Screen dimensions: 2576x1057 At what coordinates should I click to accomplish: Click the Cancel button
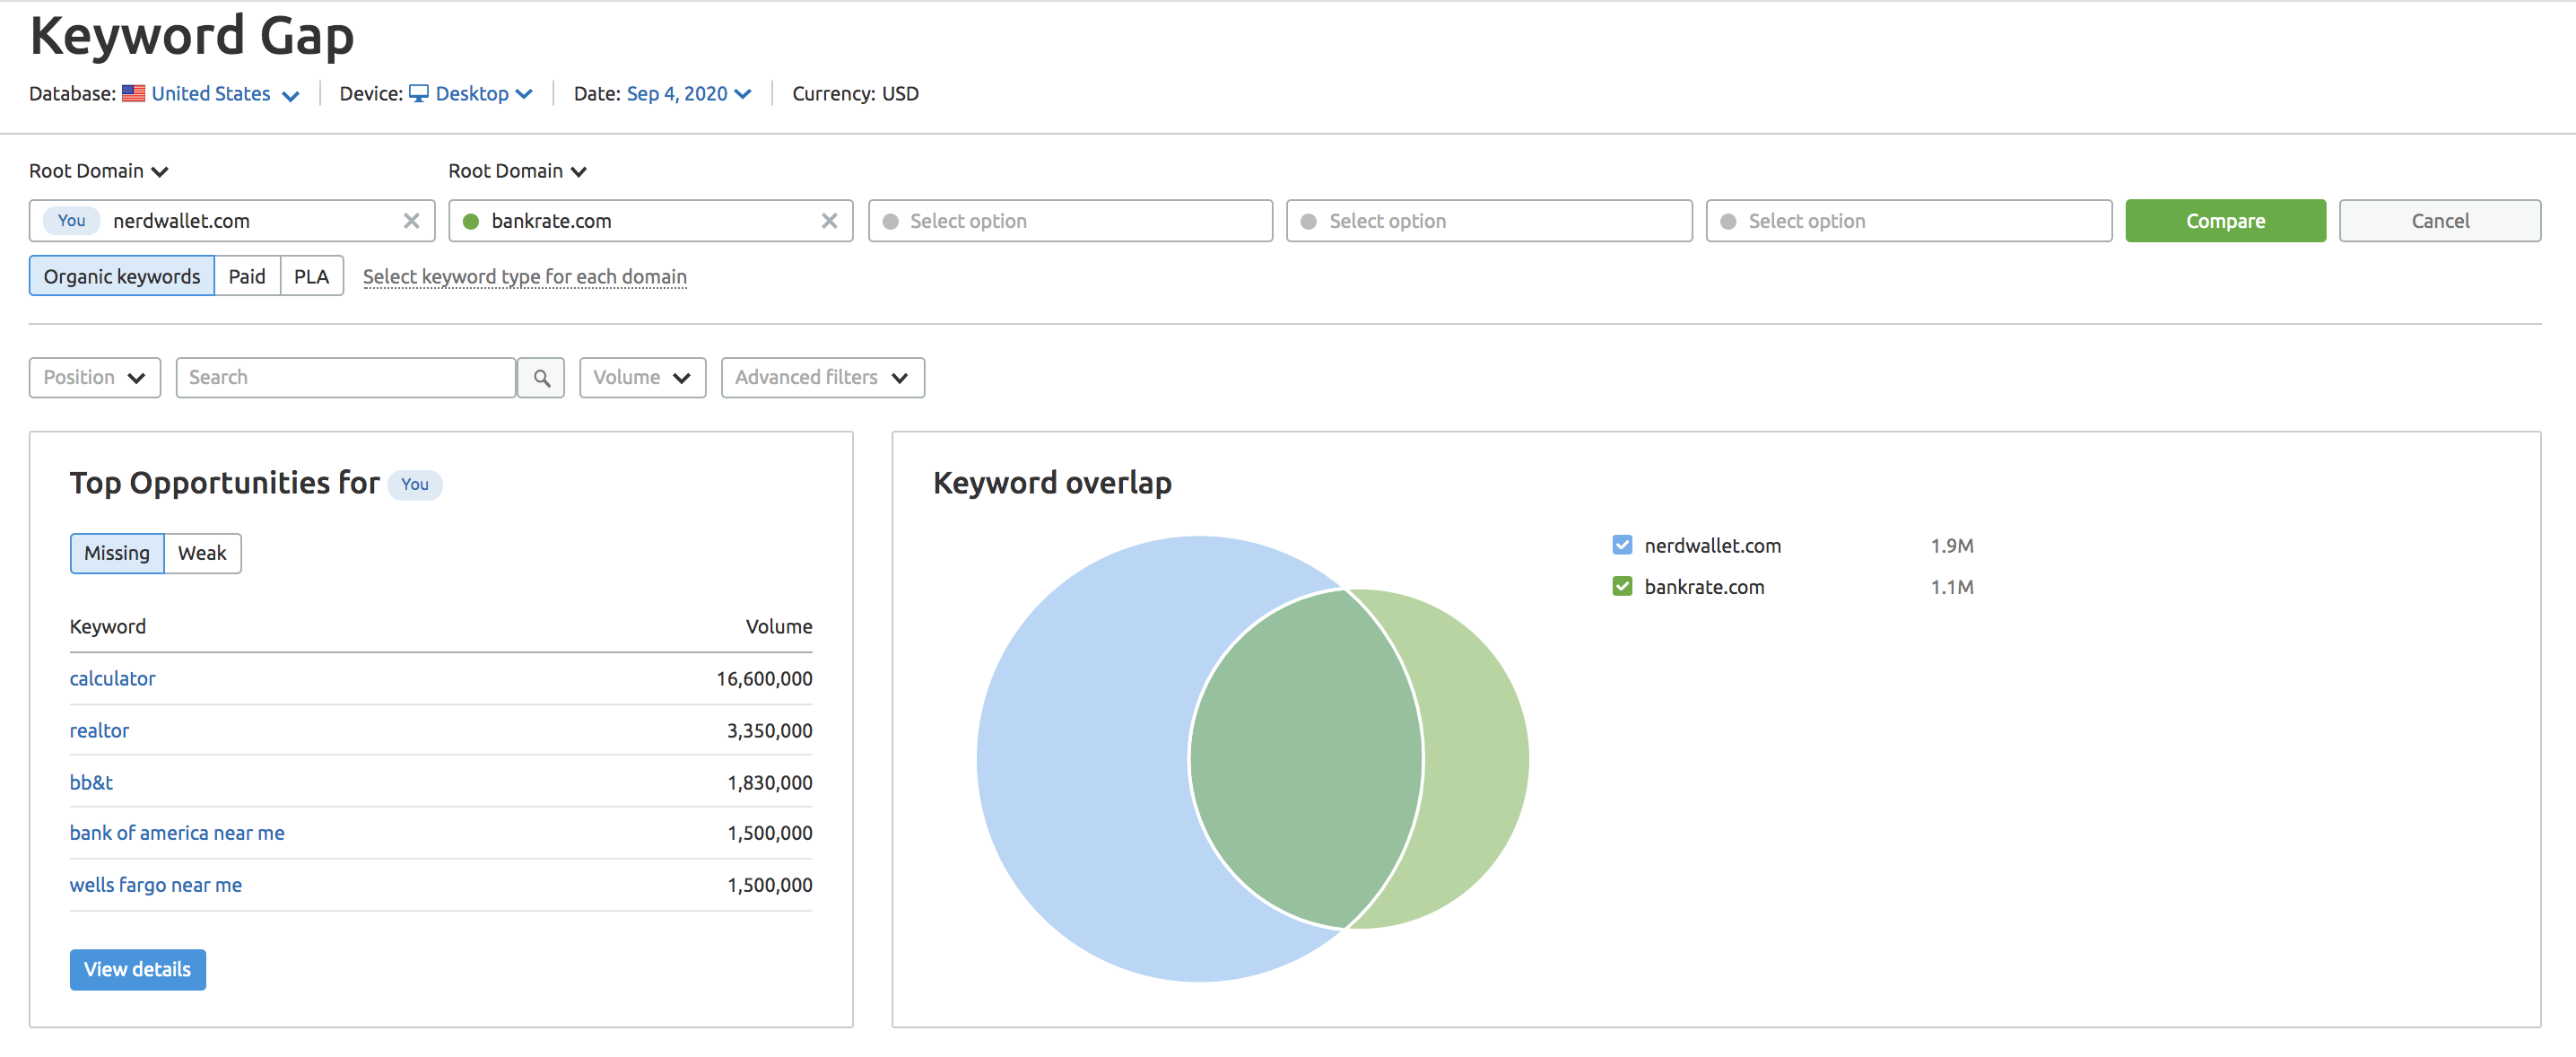(2440, 221)
